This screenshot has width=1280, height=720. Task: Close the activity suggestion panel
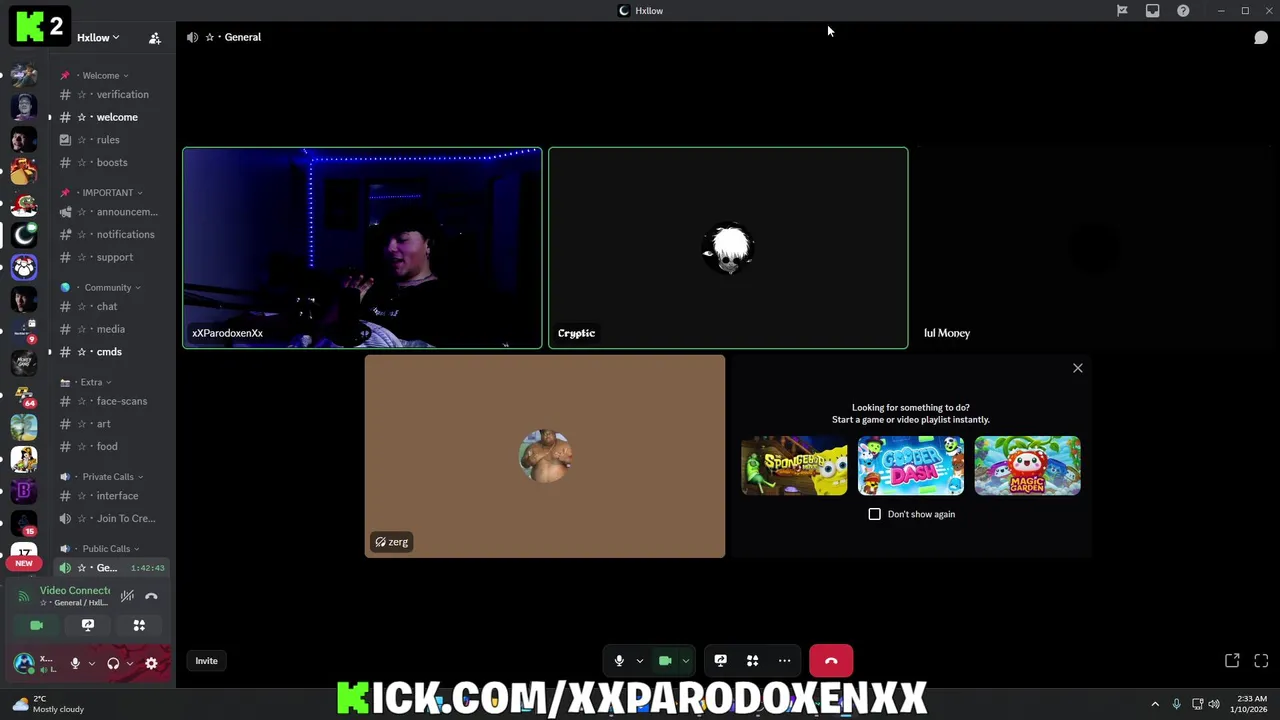1078,368
